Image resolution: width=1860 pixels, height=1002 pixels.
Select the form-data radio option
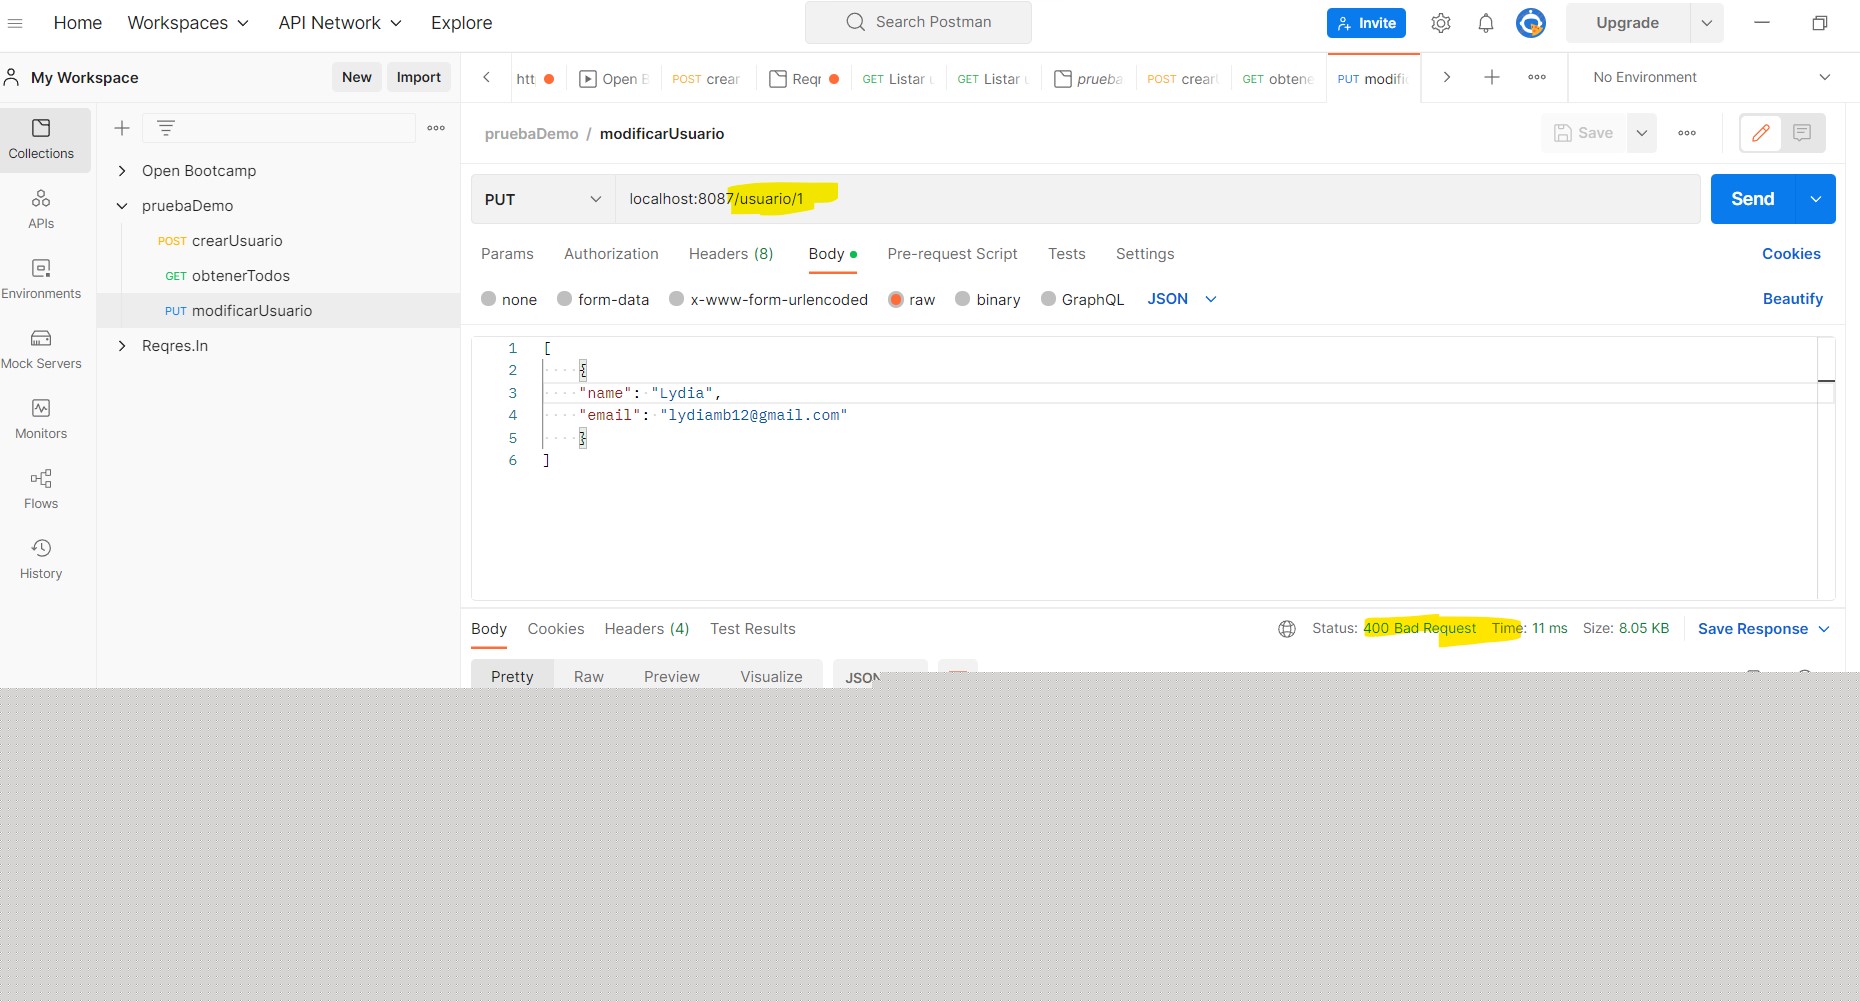[565, 299]
